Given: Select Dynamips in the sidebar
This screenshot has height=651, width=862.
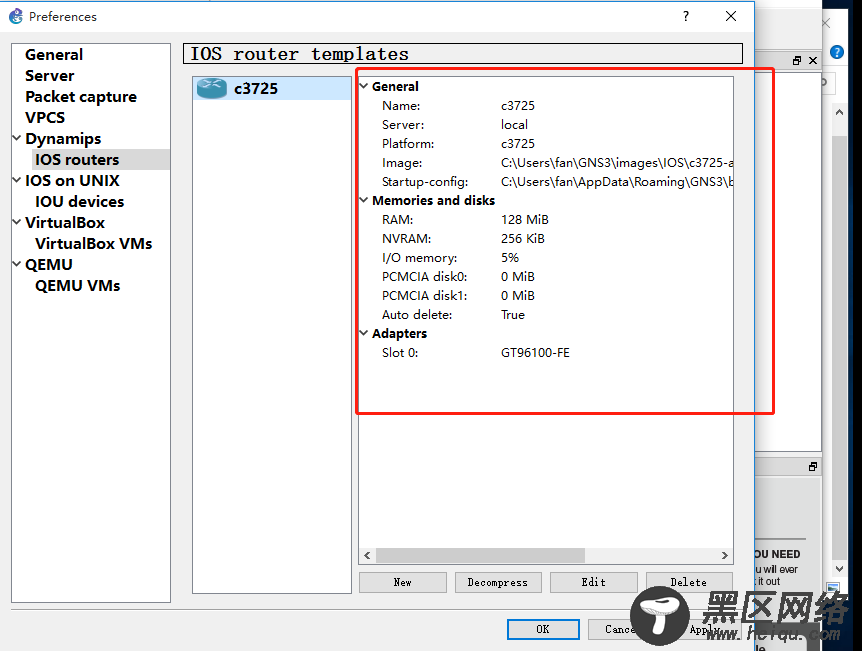Looking at the screenshot, I should (63, 139).
